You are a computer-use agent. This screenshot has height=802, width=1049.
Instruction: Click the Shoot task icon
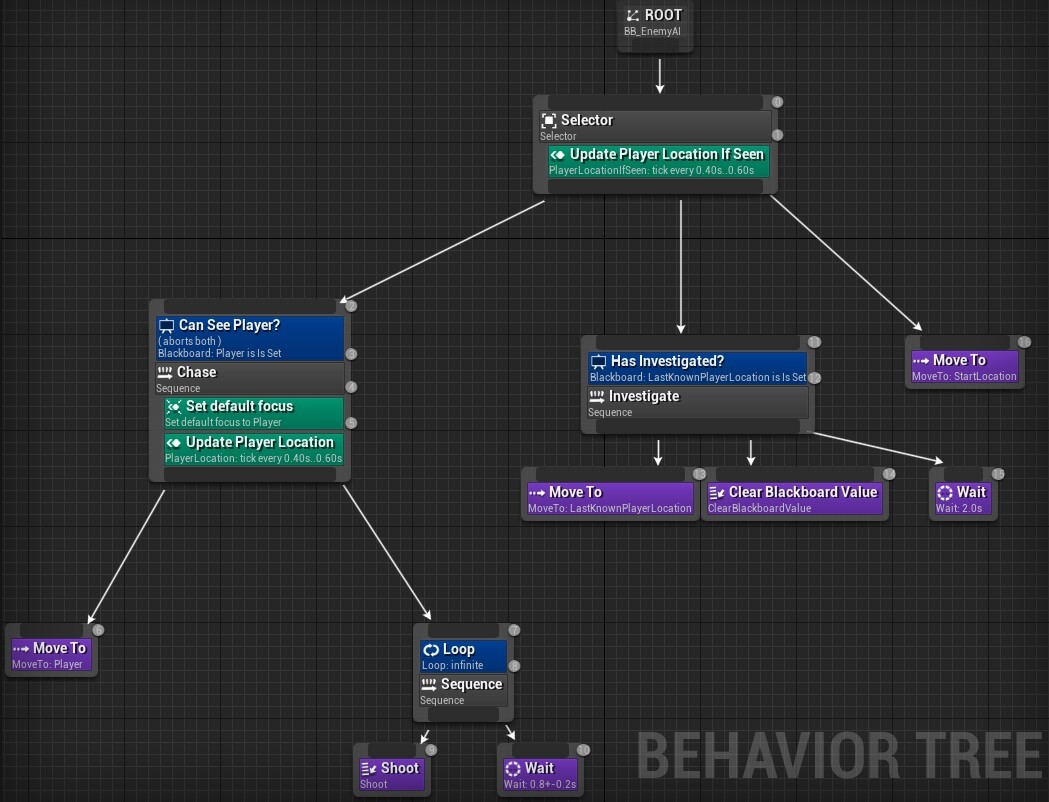point(370,768)
